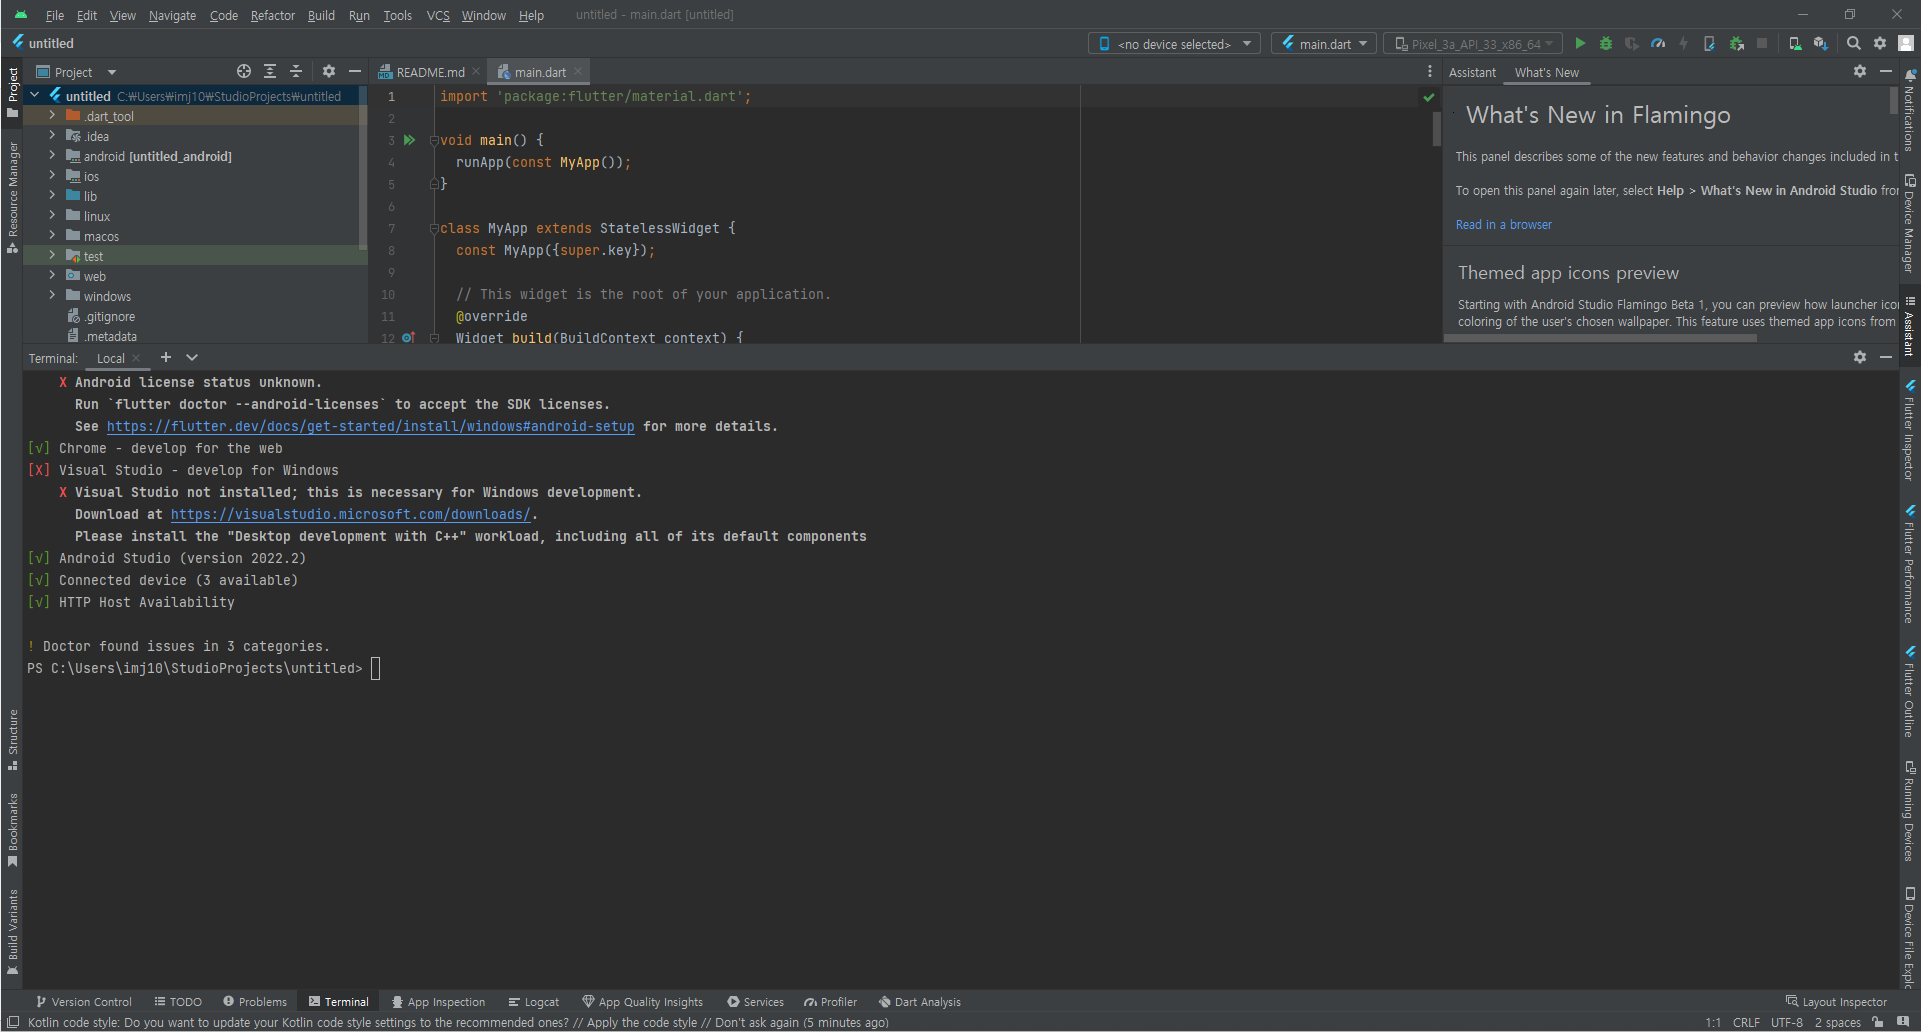Viewport: 1921px width, 1032px height.
Task: Click CRLF line separator in status bar
Action: (x=1746, y=1022)
